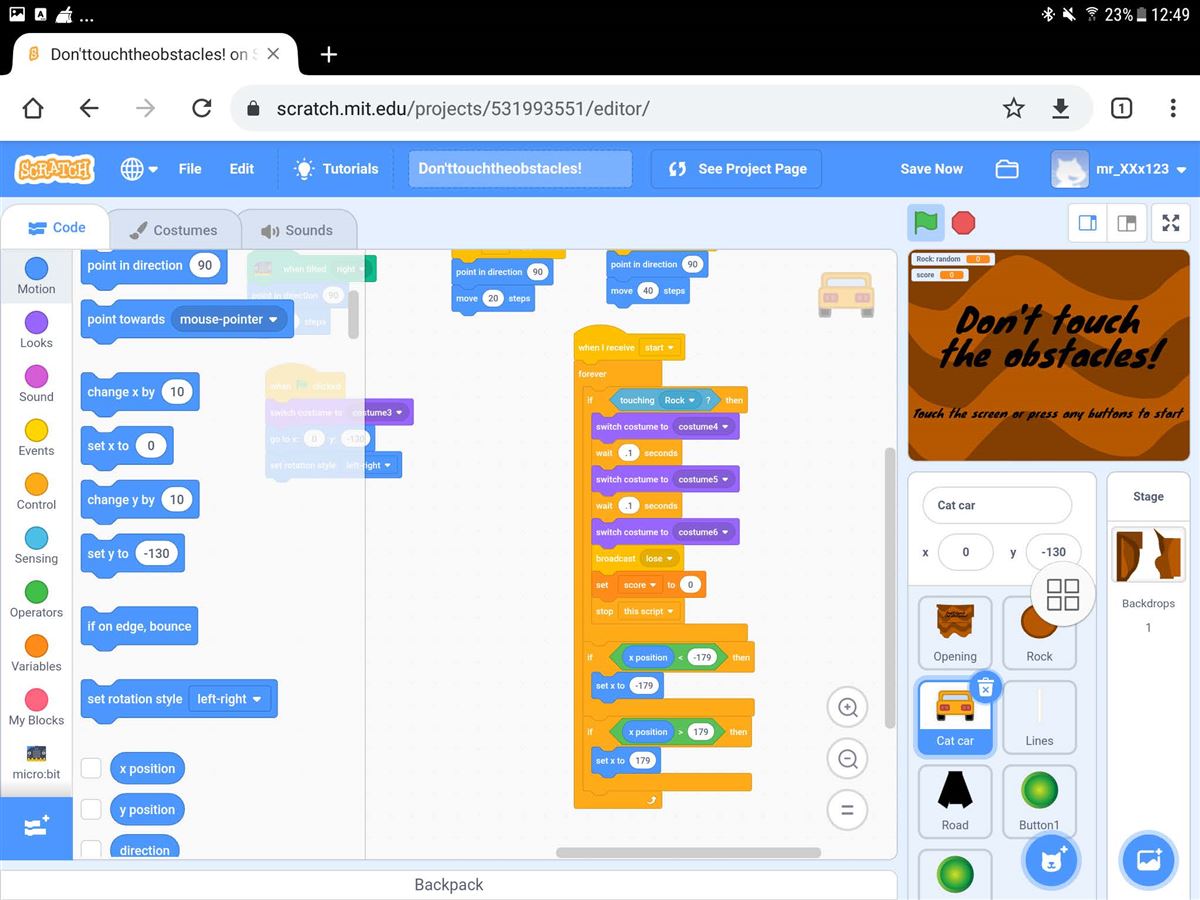
Task: Tick the y position checkbox
Action: (x=91, y=809)
